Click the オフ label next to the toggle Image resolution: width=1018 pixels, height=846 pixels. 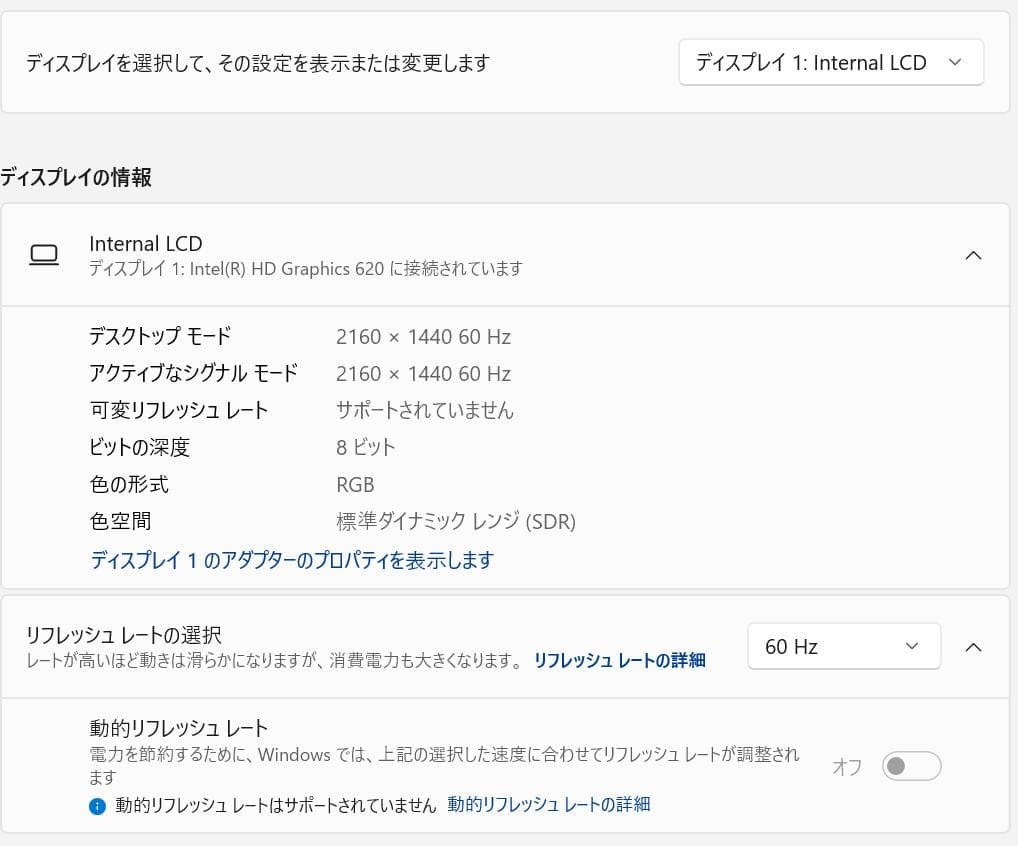(846, 766)
